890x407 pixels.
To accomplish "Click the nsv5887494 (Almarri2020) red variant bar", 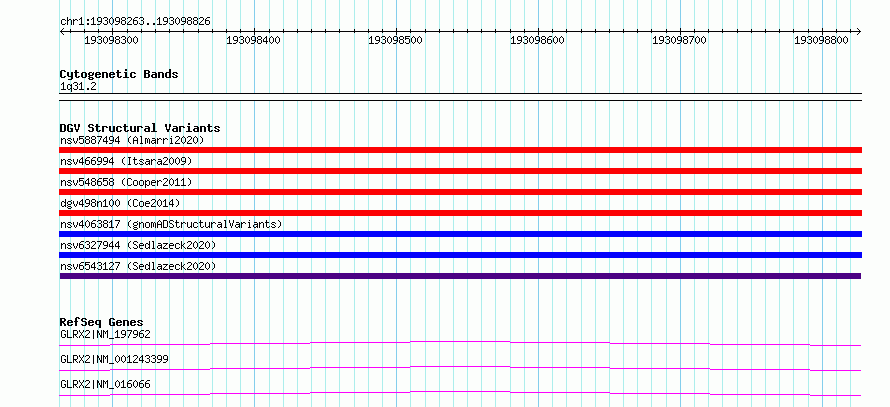I will [460, 150].
